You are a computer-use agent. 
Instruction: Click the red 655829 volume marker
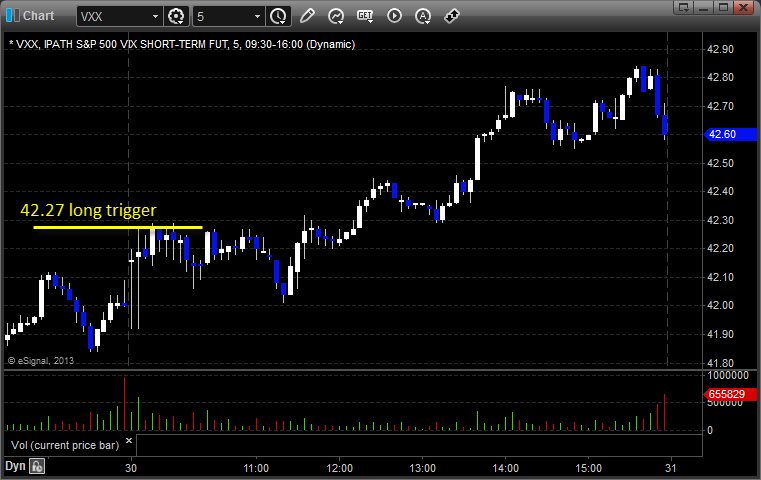click(730, 395)
